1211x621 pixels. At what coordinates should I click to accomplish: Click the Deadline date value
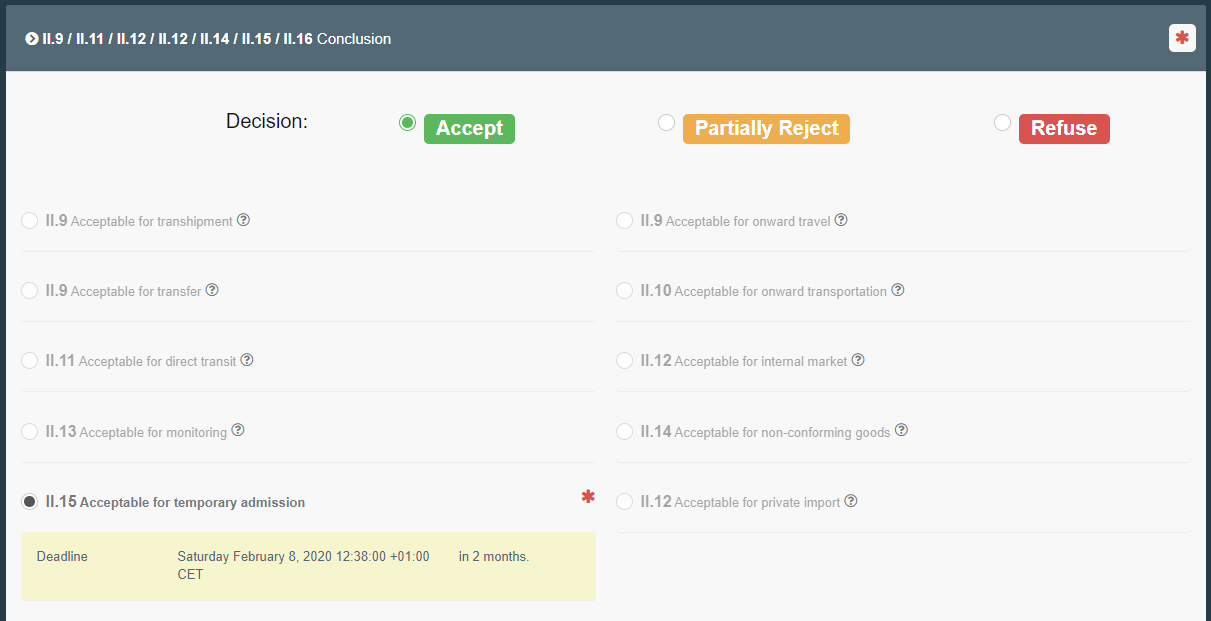tap(303, 565)
